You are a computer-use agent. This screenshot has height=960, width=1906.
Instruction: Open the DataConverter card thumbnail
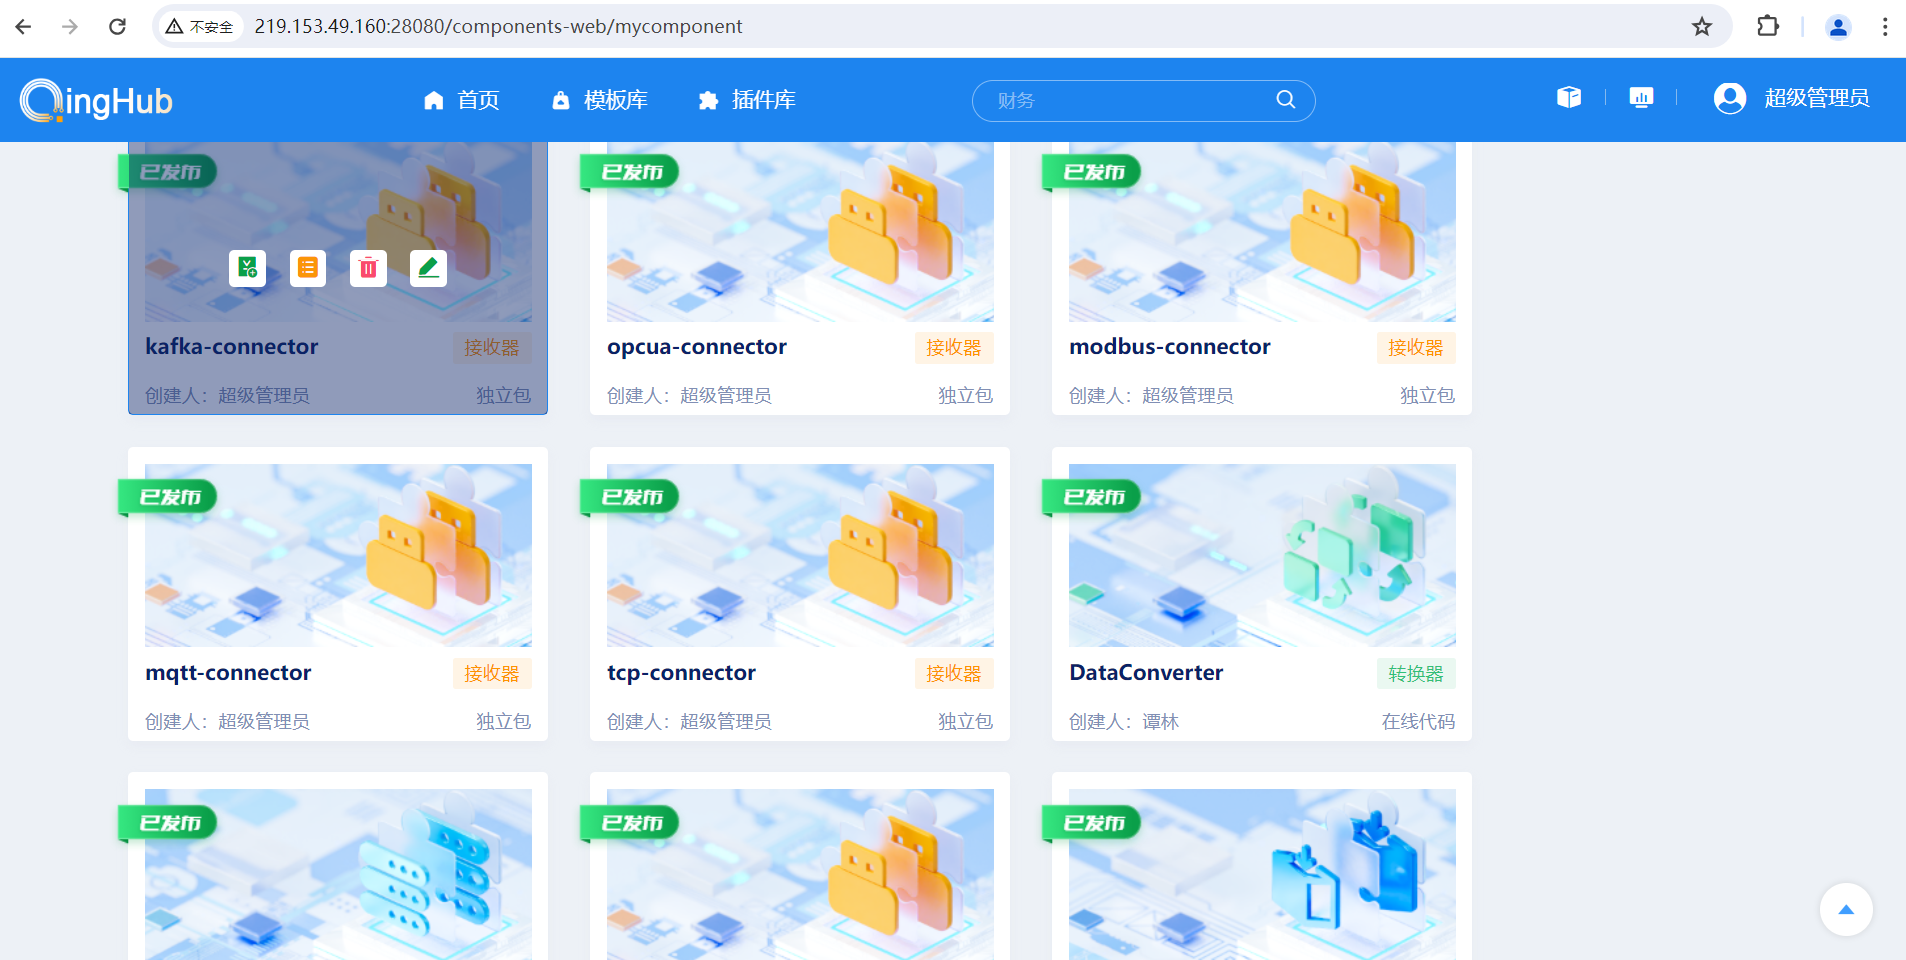[x=1262, y=555]
